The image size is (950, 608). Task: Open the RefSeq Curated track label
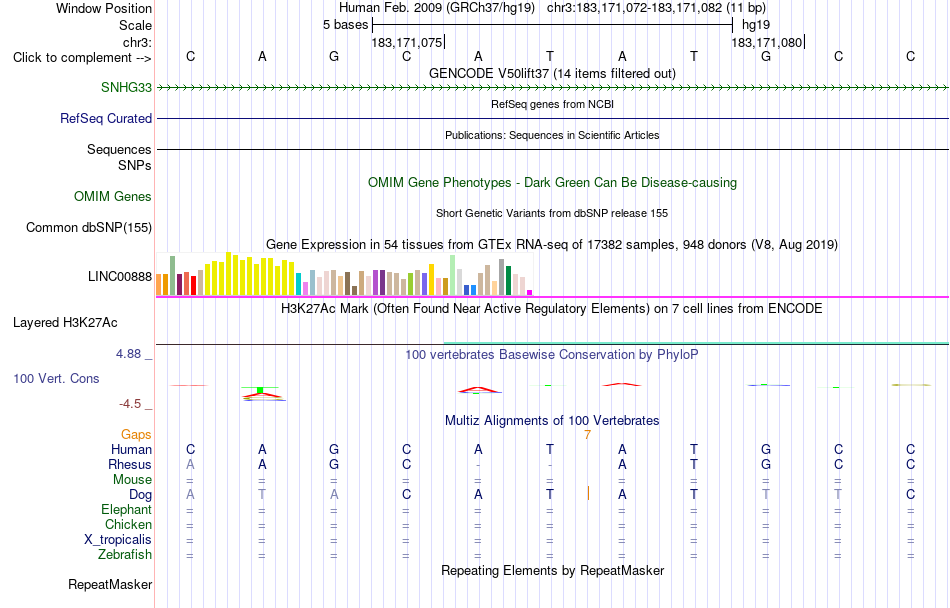pos(105,118)
